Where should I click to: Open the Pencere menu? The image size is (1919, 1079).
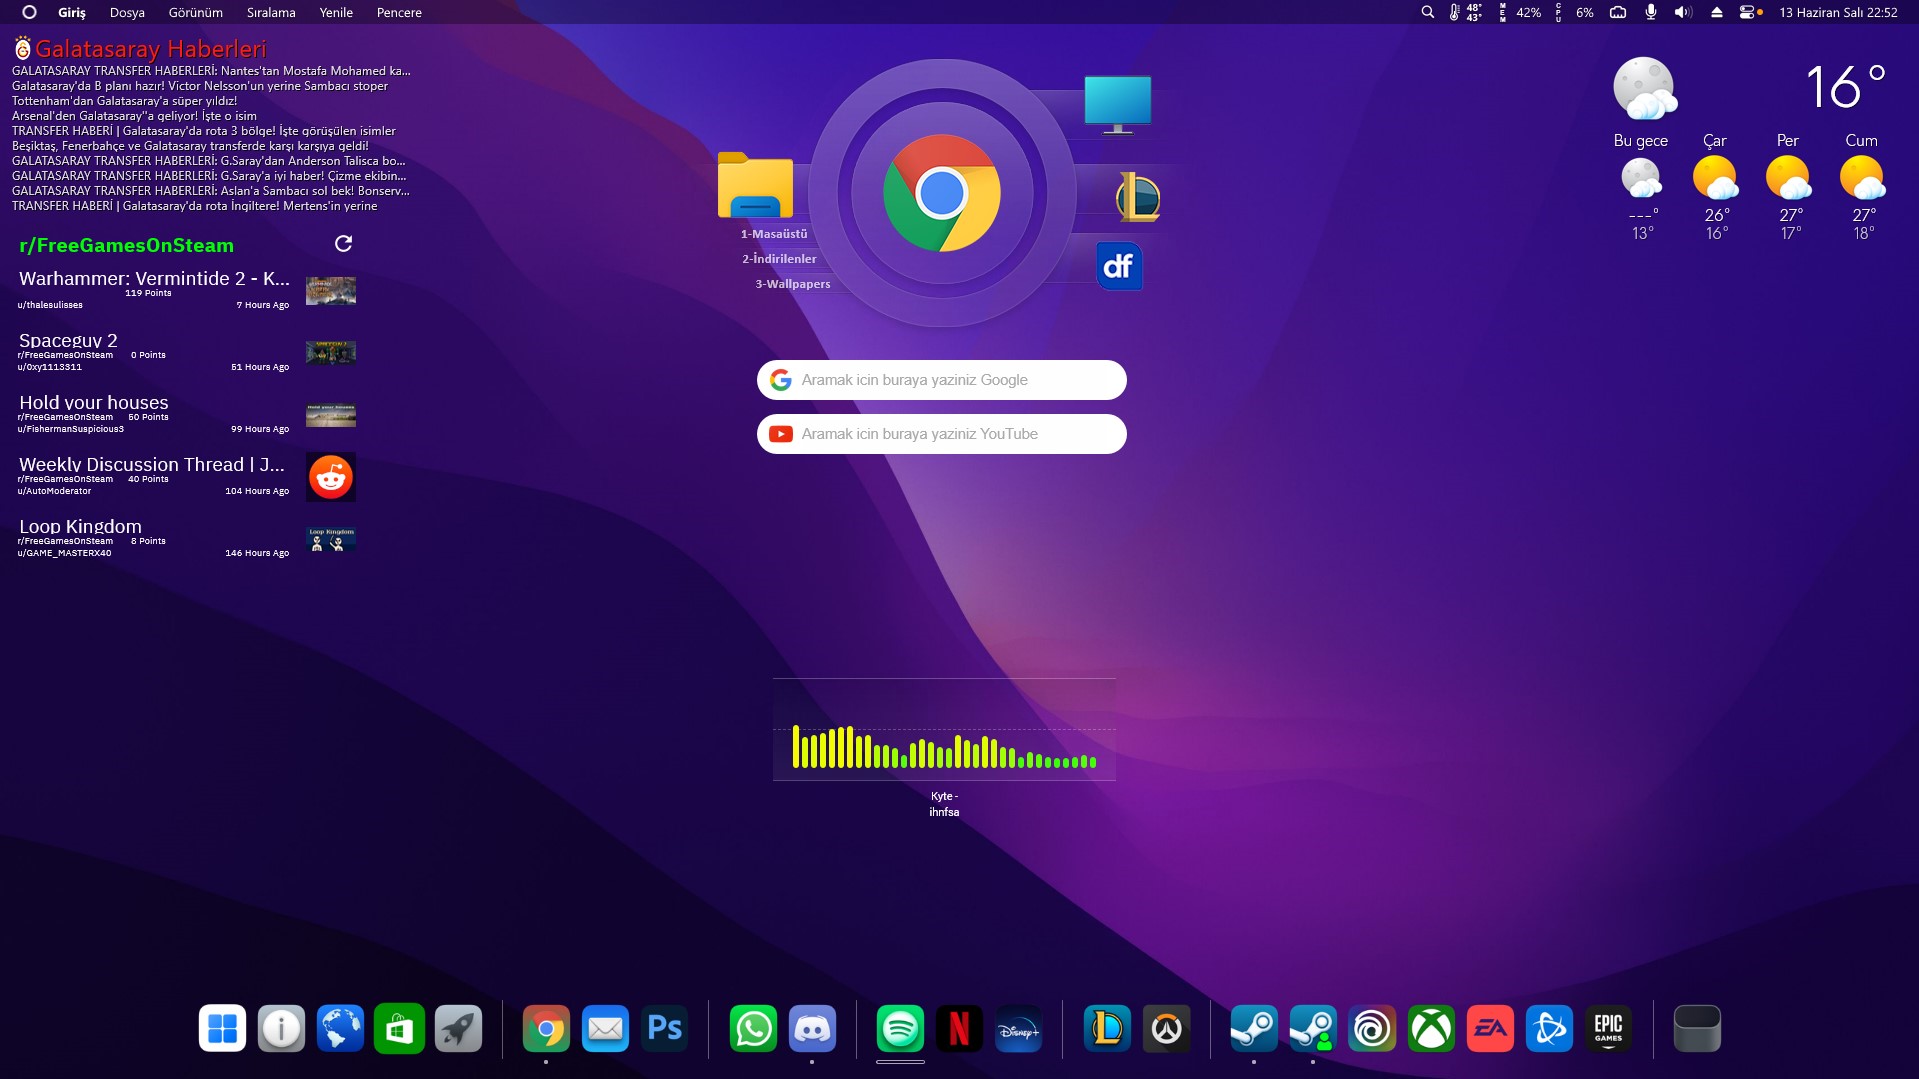[399, 13]
